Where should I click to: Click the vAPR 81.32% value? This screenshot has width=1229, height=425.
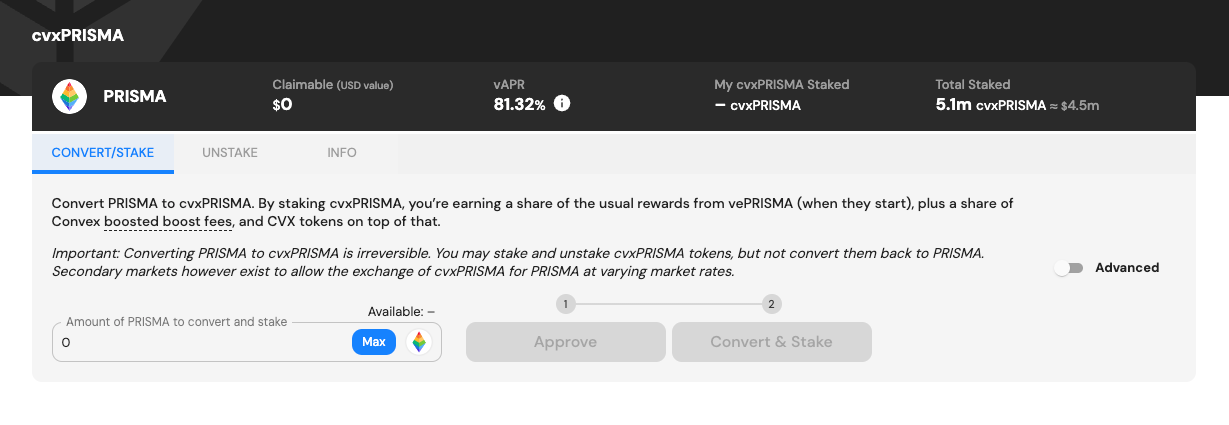coord(519,104)
